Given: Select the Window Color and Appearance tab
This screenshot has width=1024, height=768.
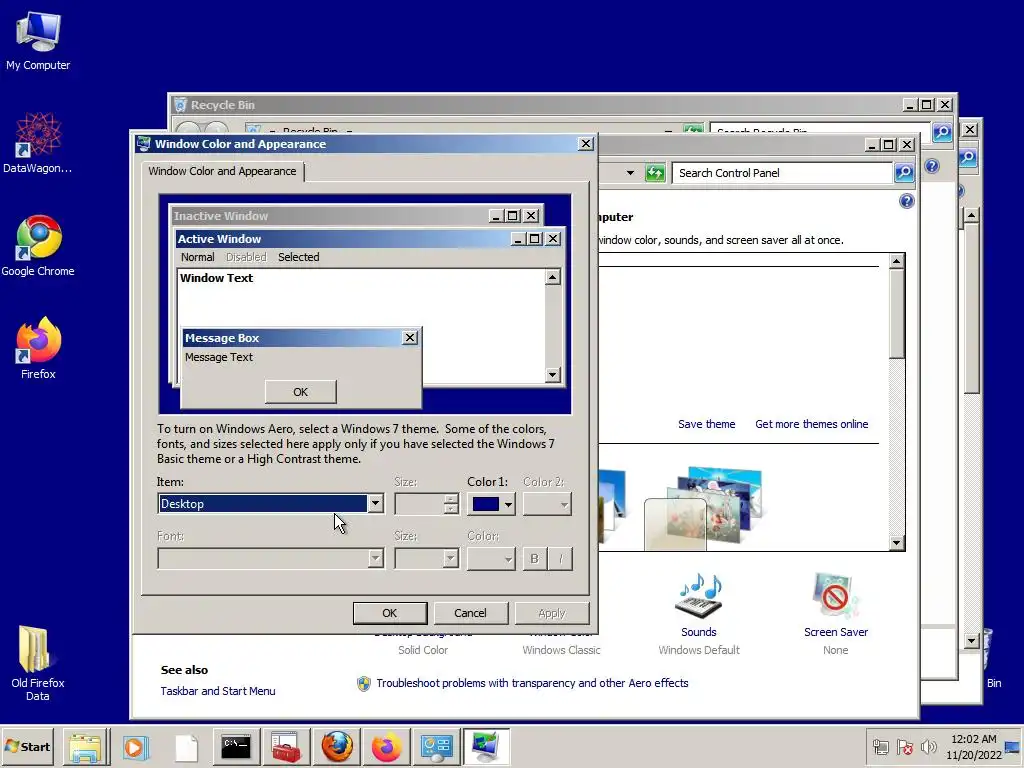Looking at the screenshot, I should tap(222, 171).
